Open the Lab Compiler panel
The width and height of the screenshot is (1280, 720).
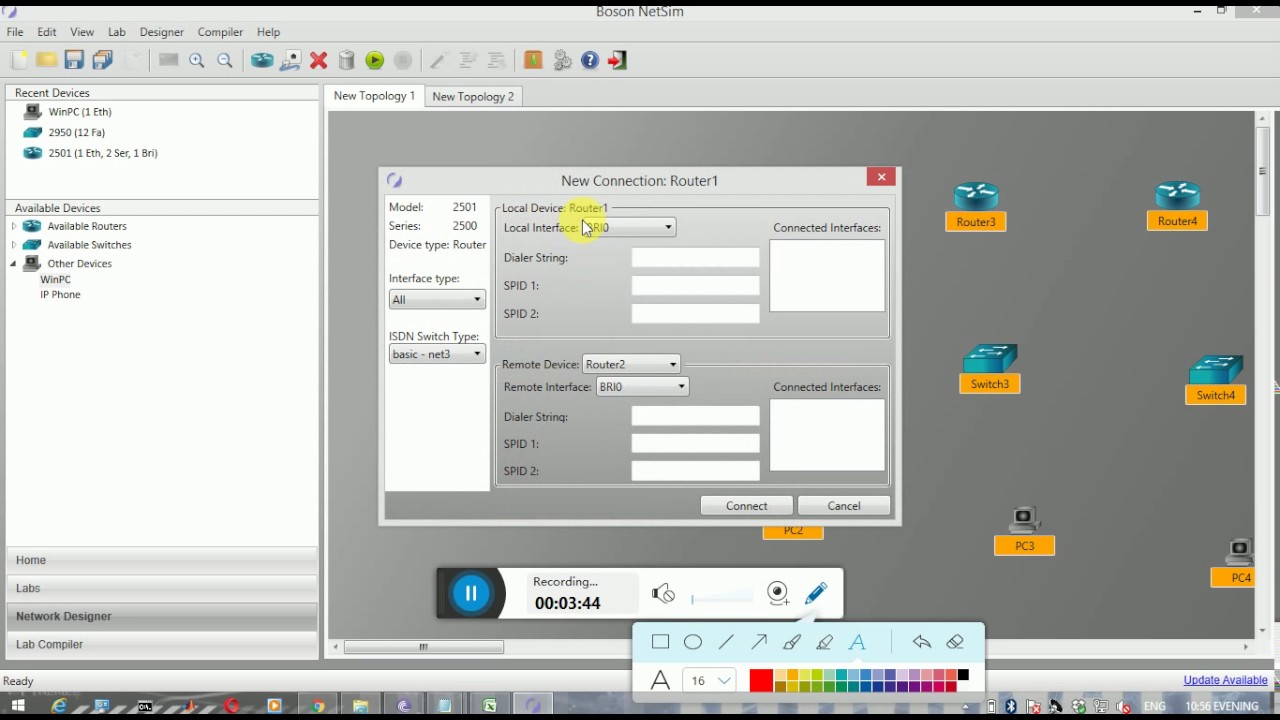click(161, 644)
